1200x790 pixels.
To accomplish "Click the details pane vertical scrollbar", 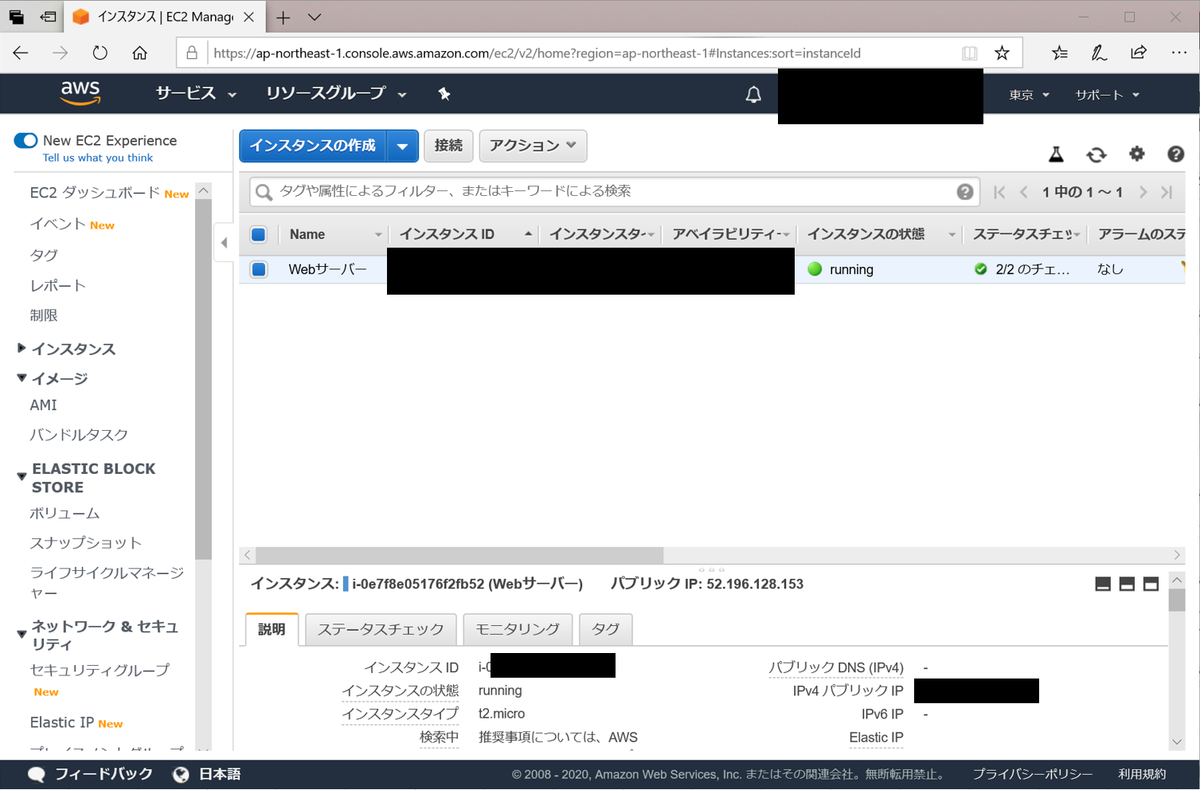I will coord(1177,600).
